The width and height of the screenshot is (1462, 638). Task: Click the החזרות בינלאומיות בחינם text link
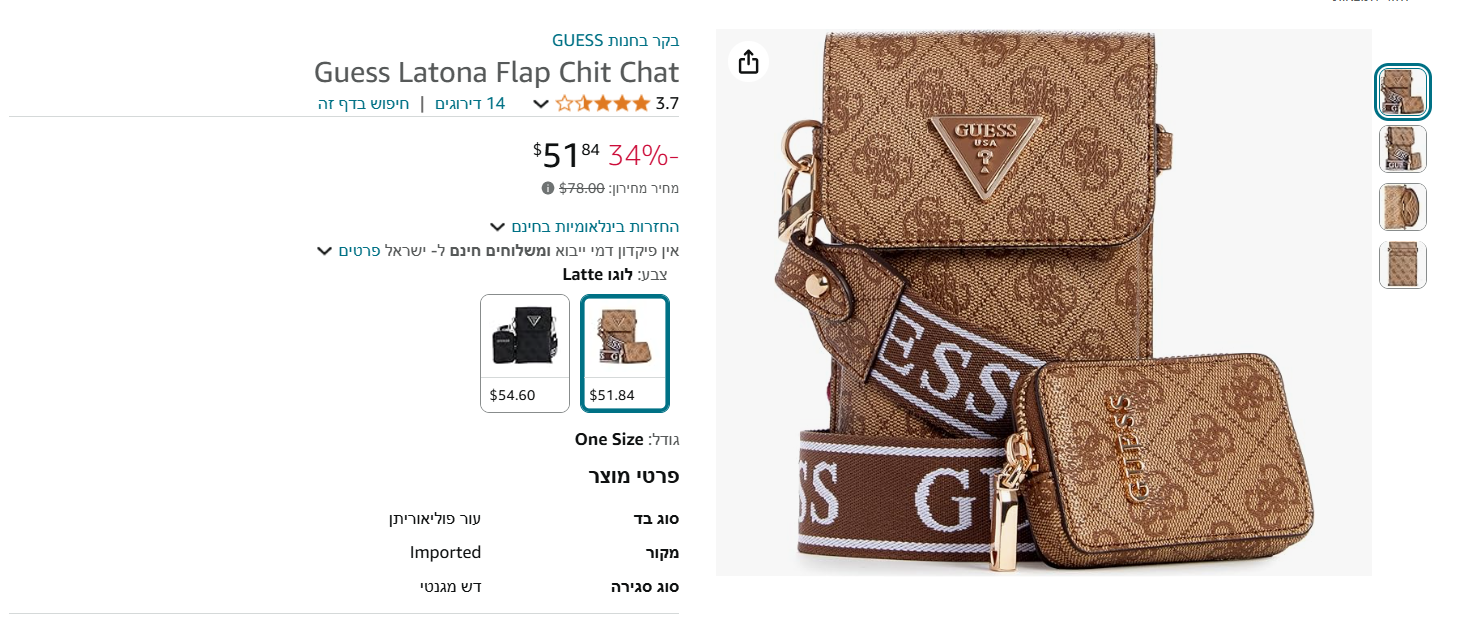595,227
